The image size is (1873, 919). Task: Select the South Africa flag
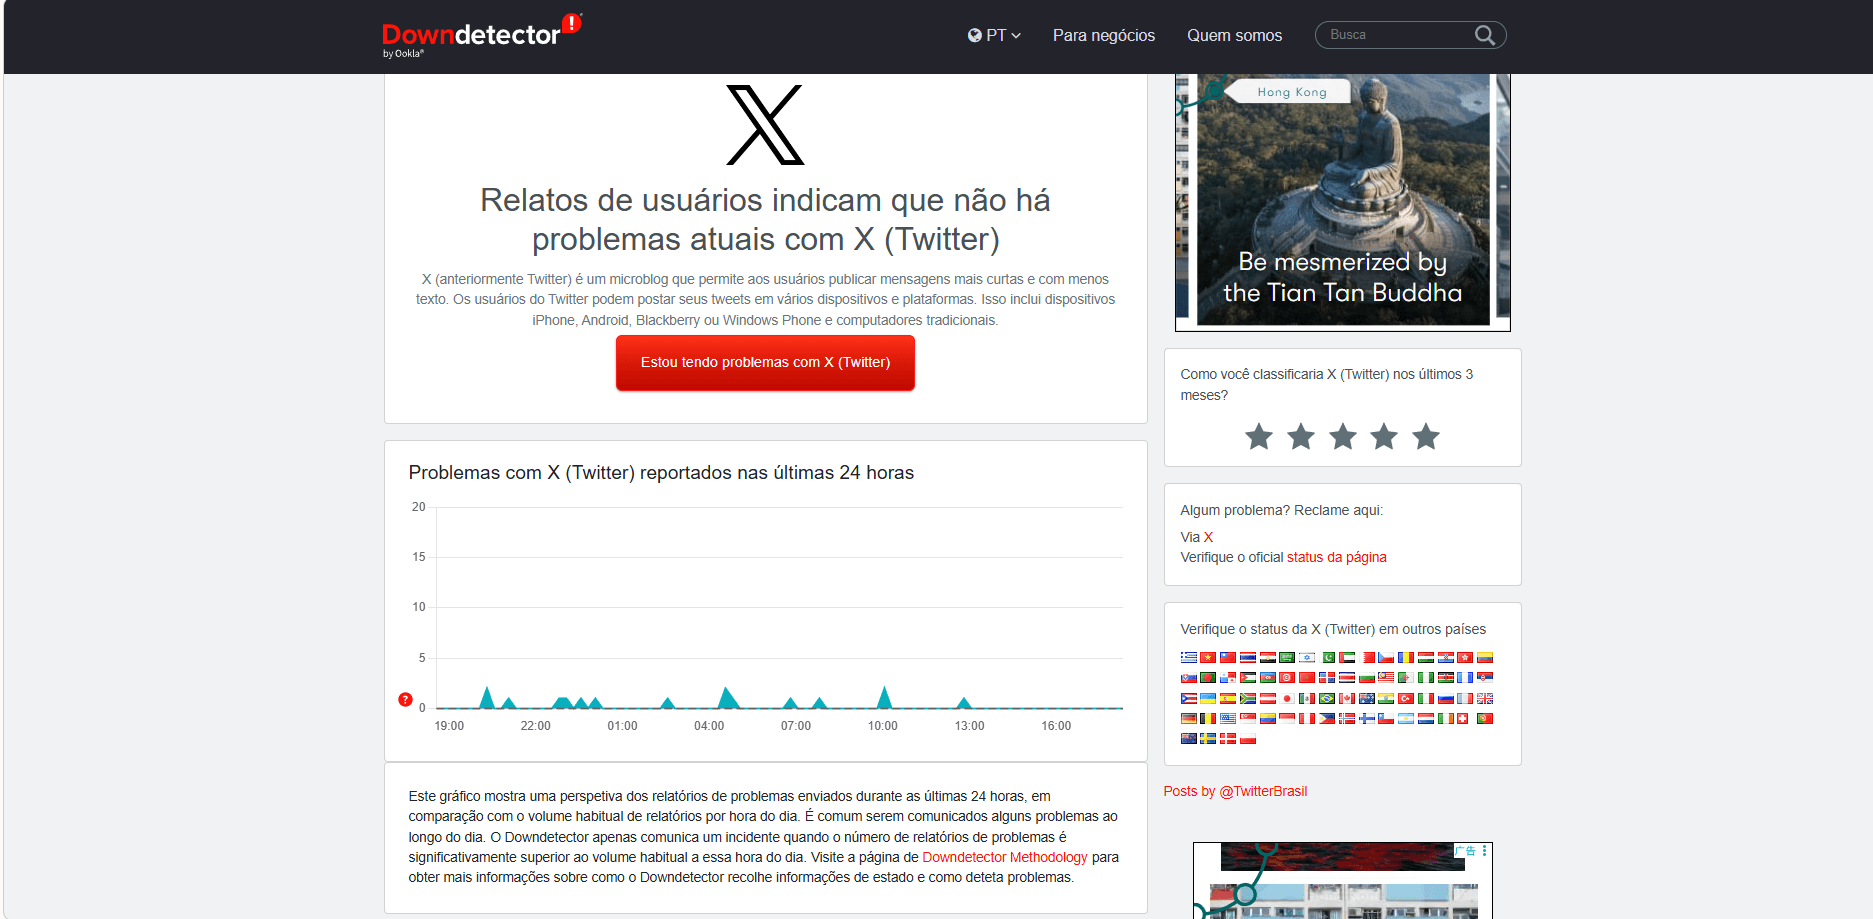point(1248,698)
